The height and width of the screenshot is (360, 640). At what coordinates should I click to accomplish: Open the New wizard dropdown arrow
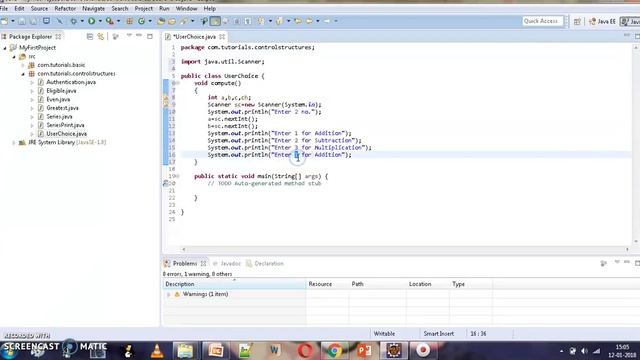click(13, 21)
